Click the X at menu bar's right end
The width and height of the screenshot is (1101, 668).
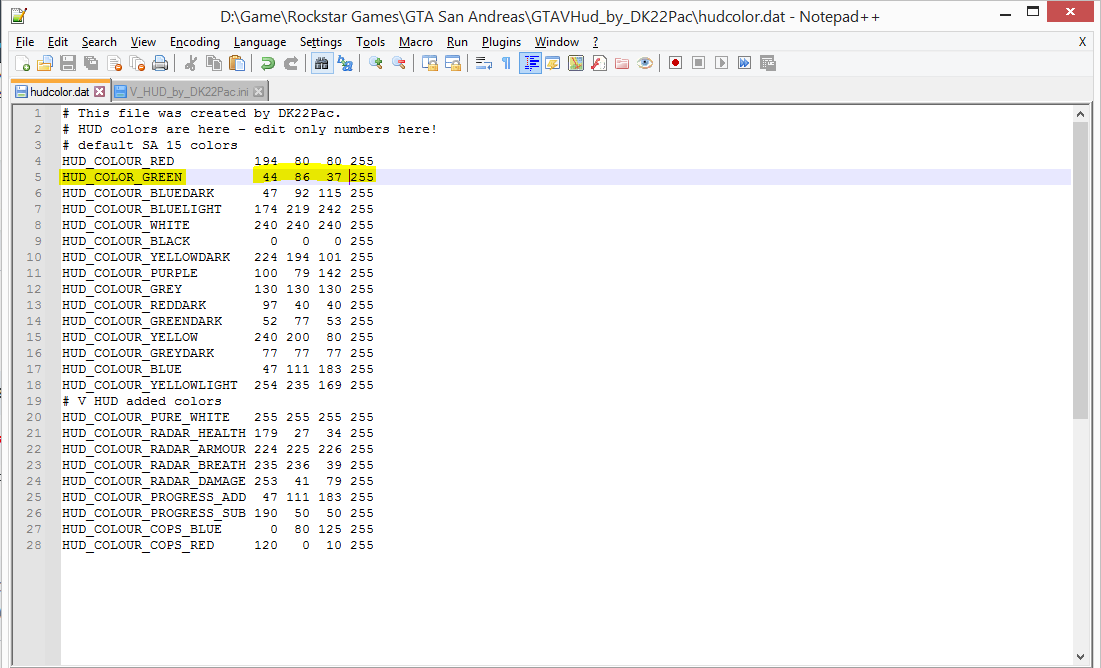point(1082,42)
